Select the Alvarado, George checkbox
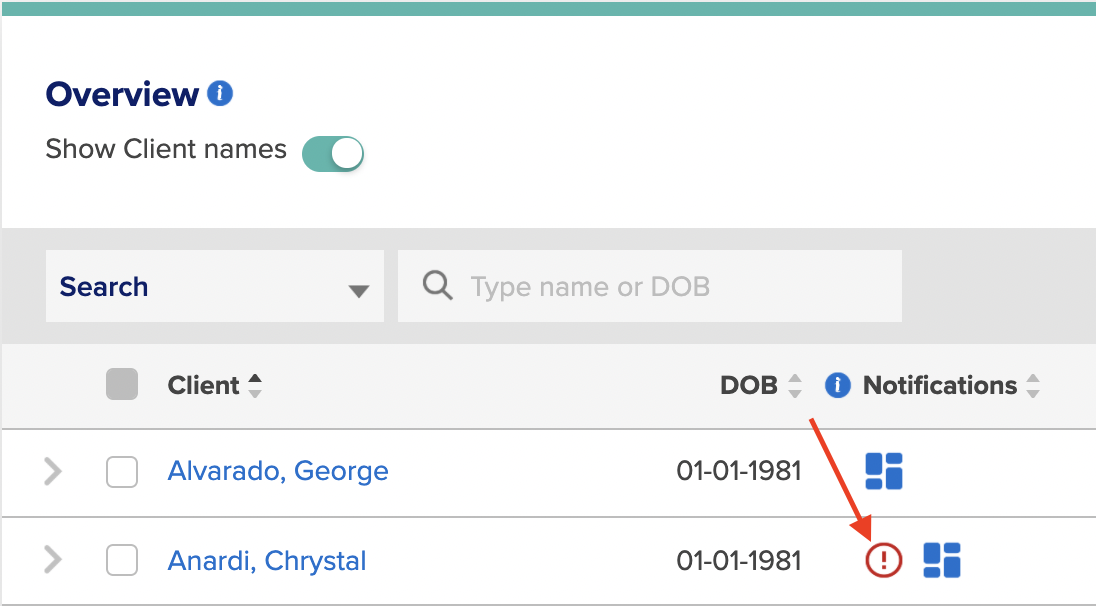The image size is (1096, 606). point(122,472)
